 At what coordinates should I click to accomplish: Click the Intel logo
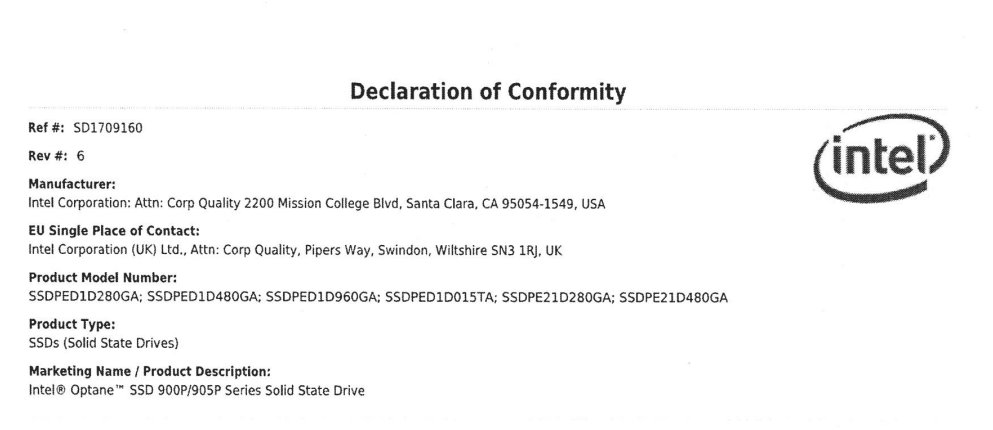tap(881, 158)
